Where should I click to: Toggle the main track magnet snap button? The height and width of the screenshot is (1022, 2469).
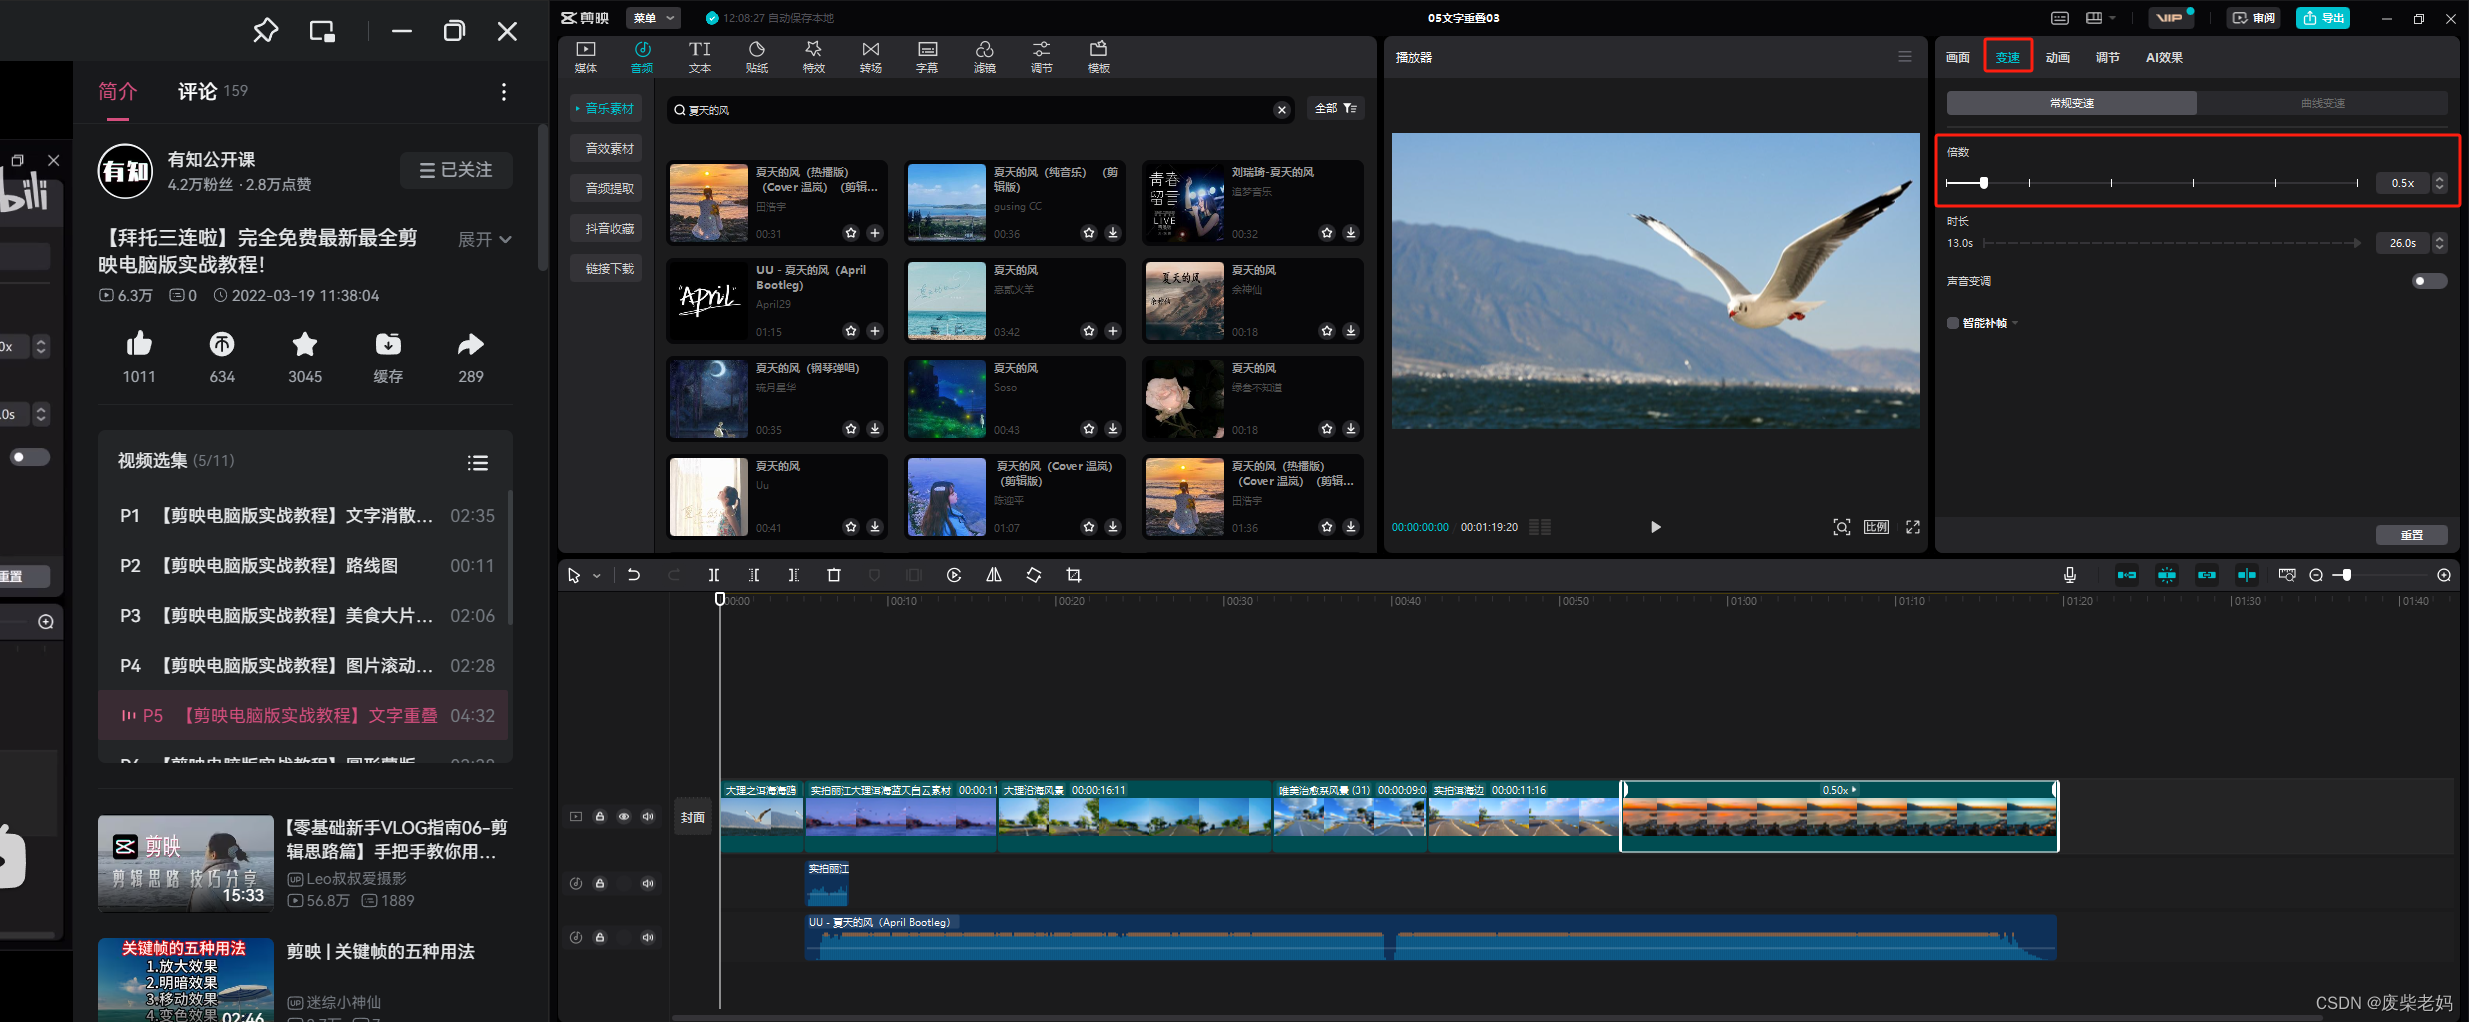click(2127, 575)
